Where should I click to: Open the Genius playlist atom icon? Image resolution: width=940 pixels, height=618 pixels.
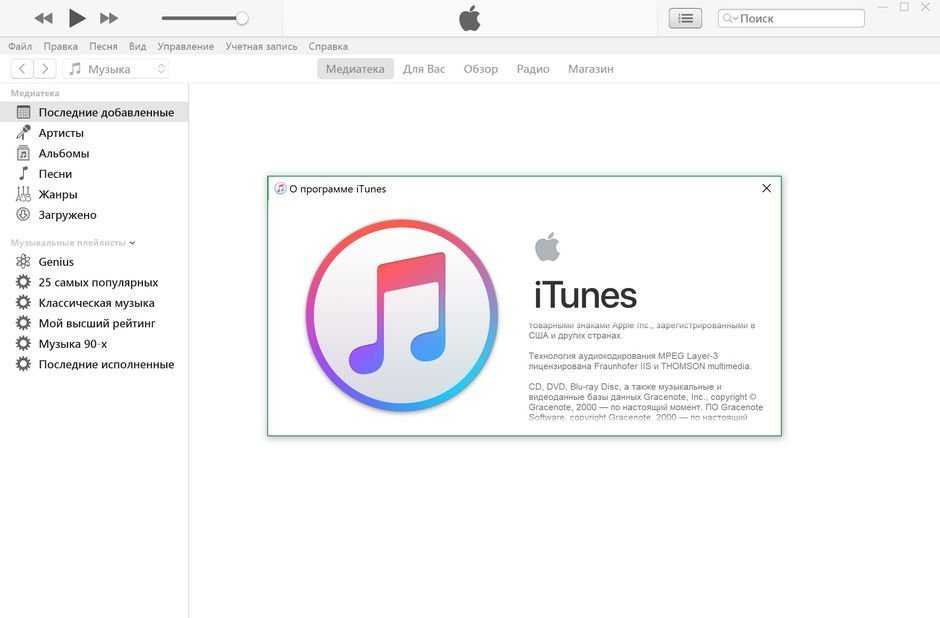[x=23, y=262]
